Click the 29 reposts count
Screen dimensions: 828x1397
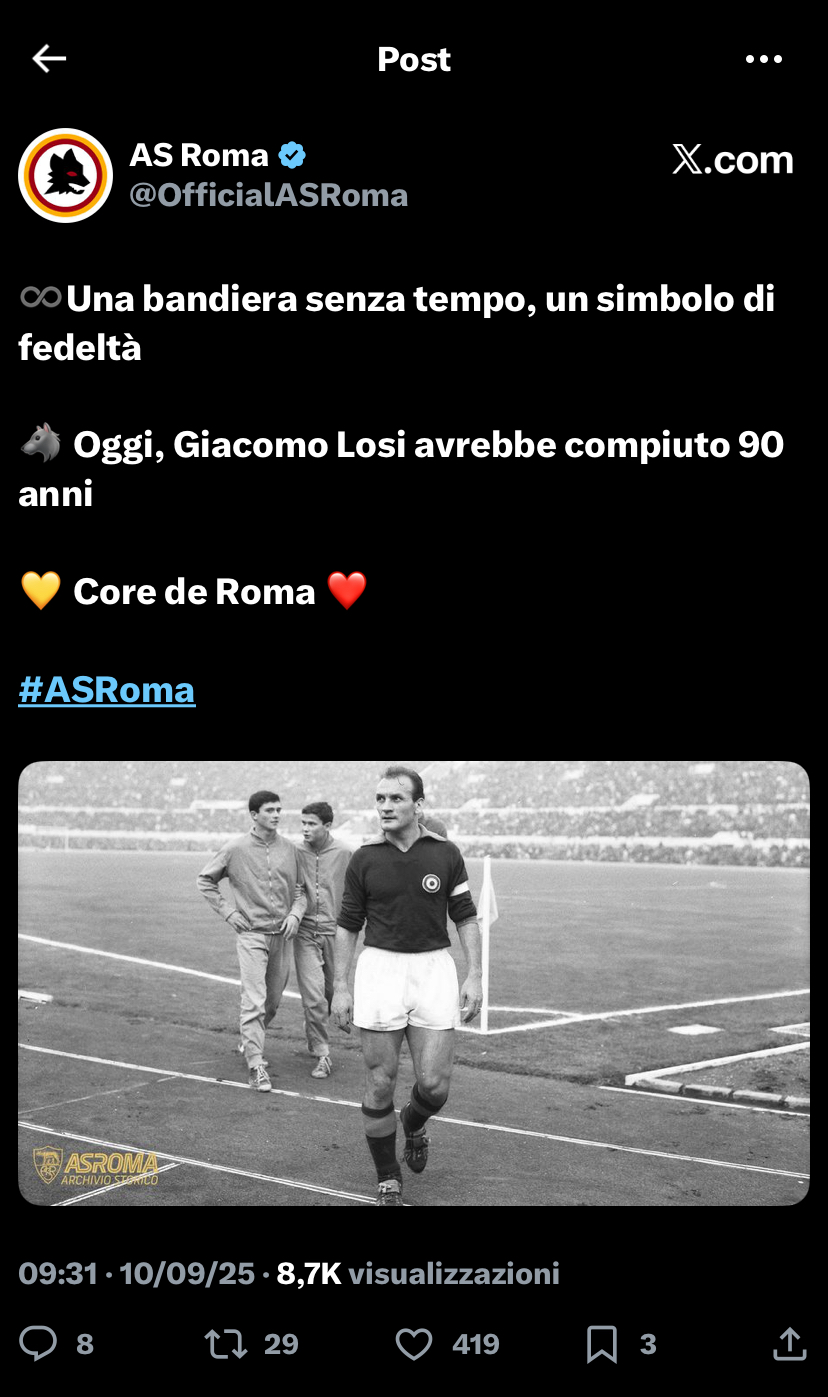281,1344
